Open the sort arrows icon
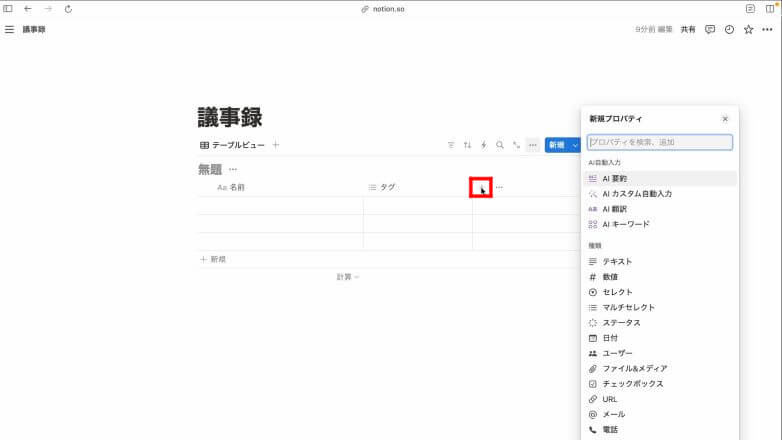 (467, 145)
